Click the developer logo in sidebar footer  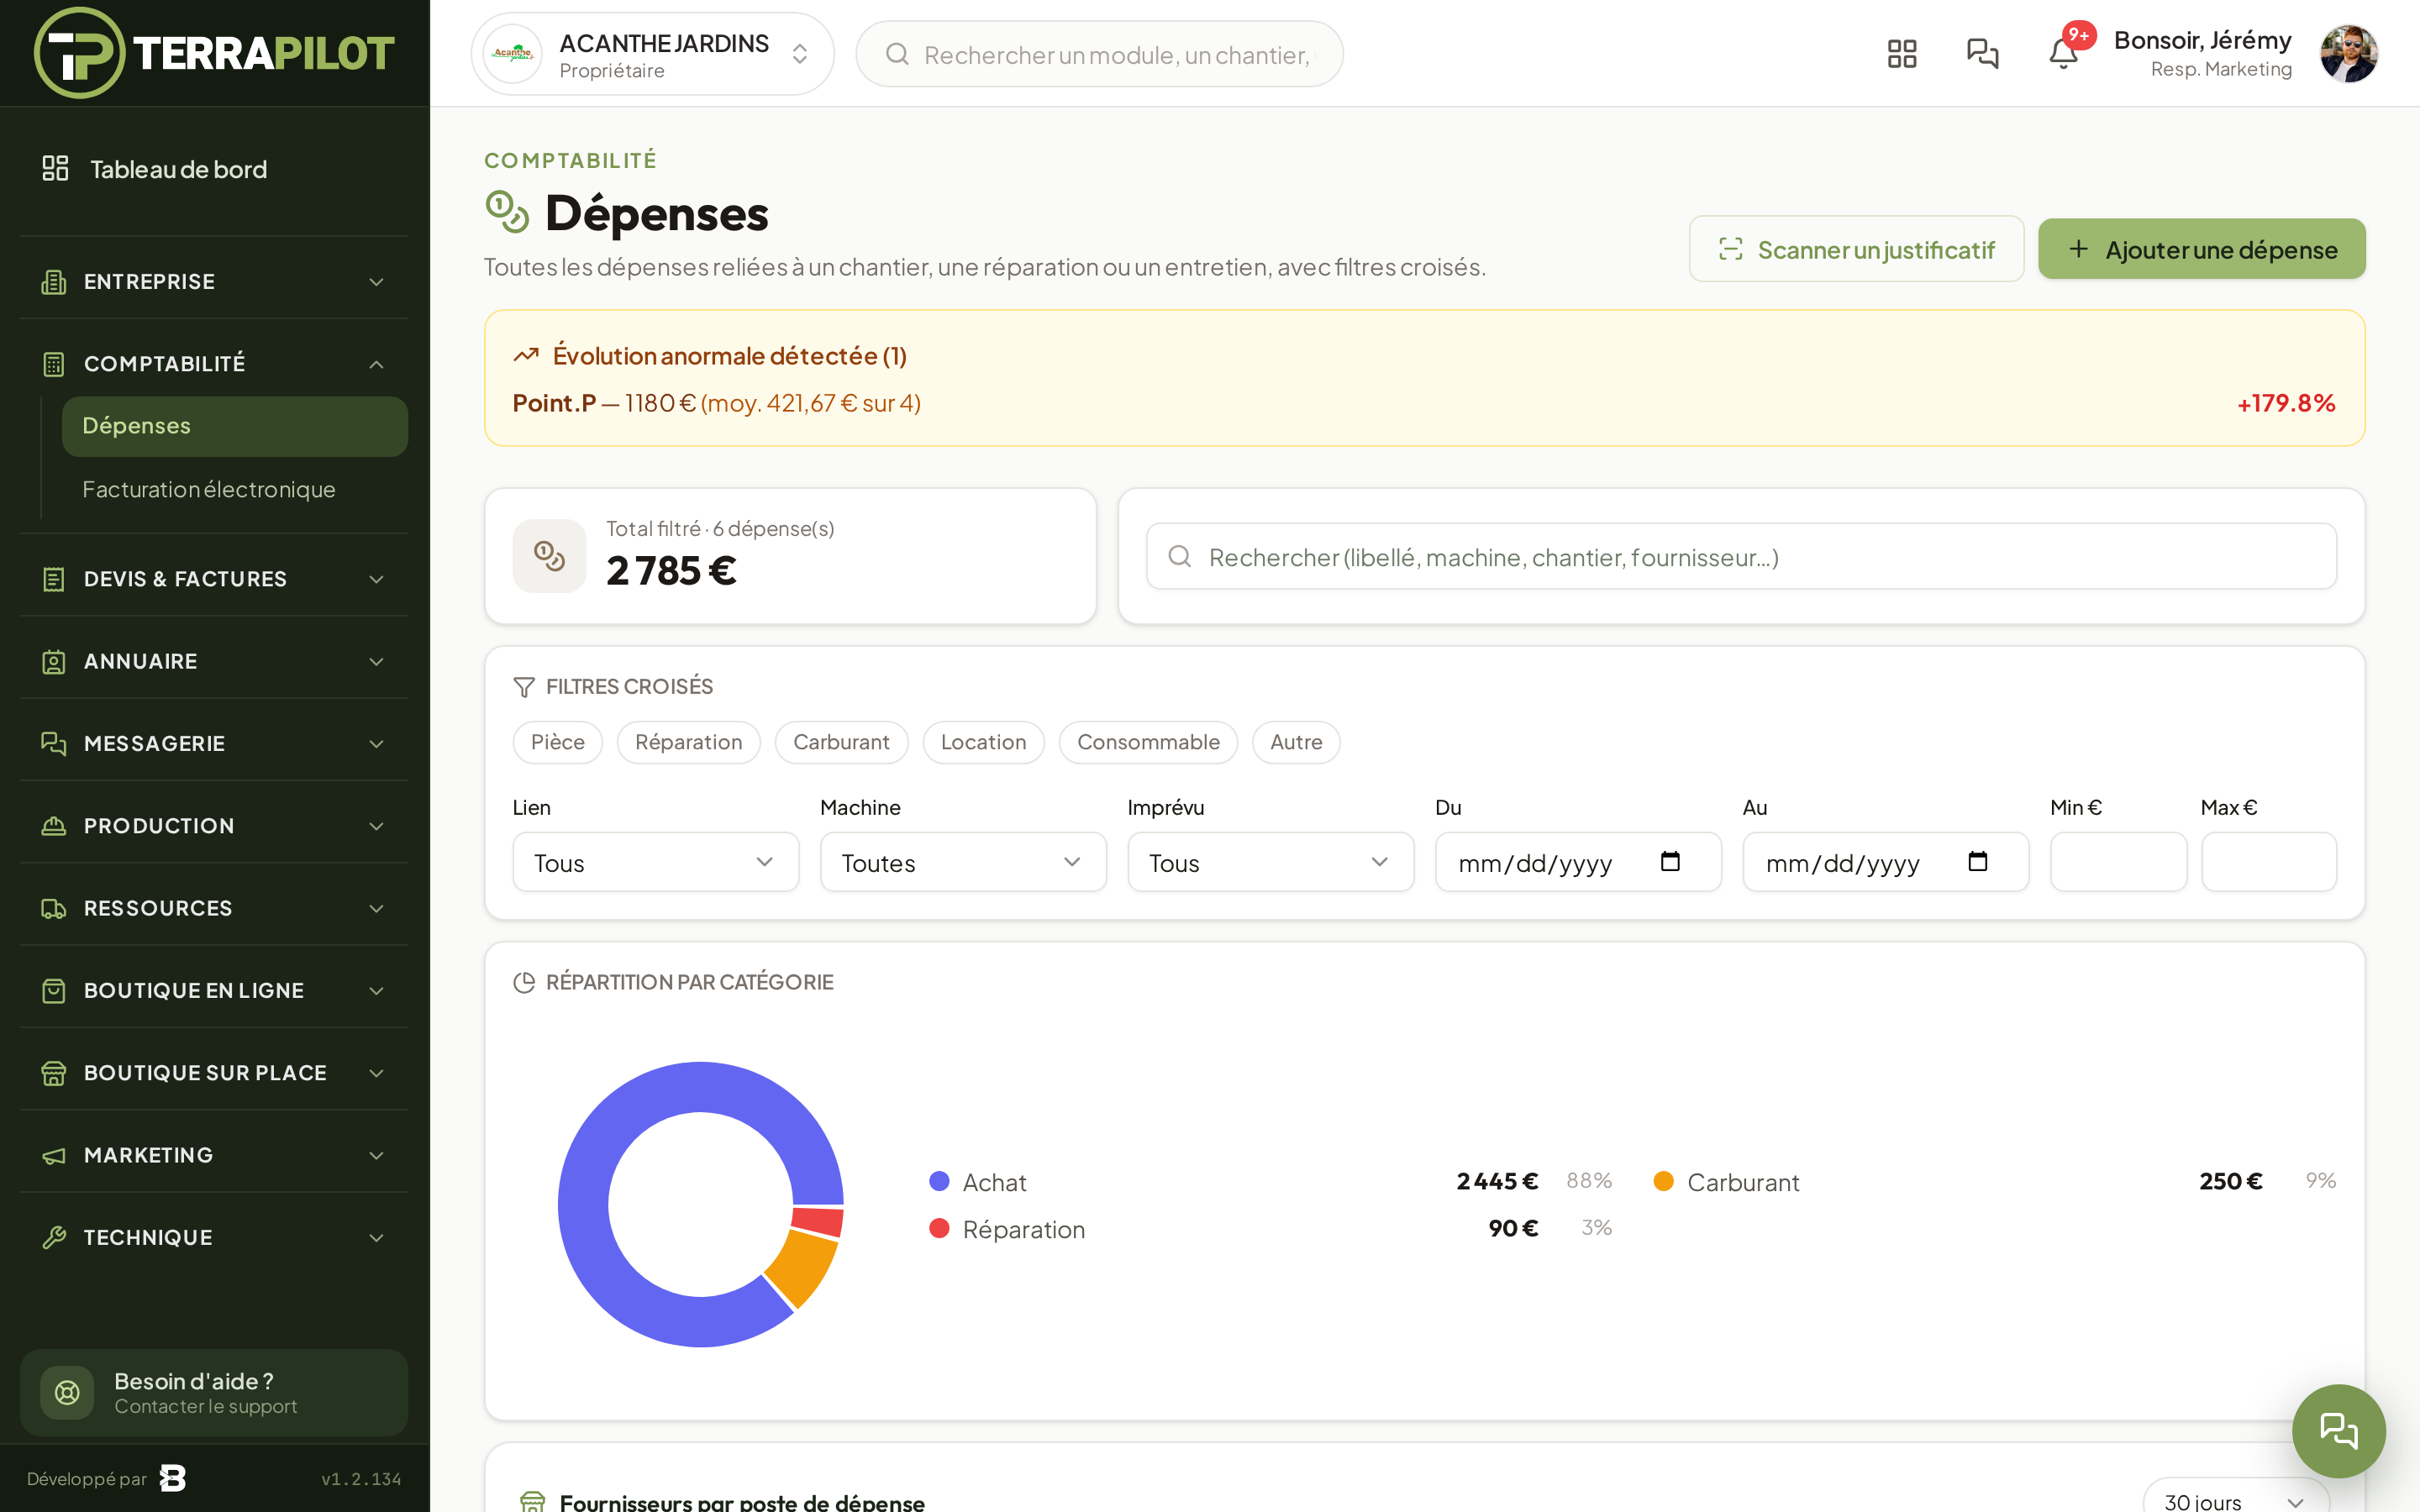(173, 1478)
